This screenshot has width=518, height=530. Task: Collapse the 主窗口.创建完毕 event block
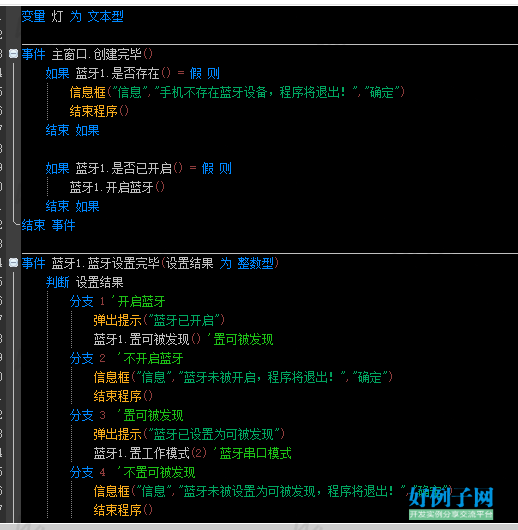13,54
